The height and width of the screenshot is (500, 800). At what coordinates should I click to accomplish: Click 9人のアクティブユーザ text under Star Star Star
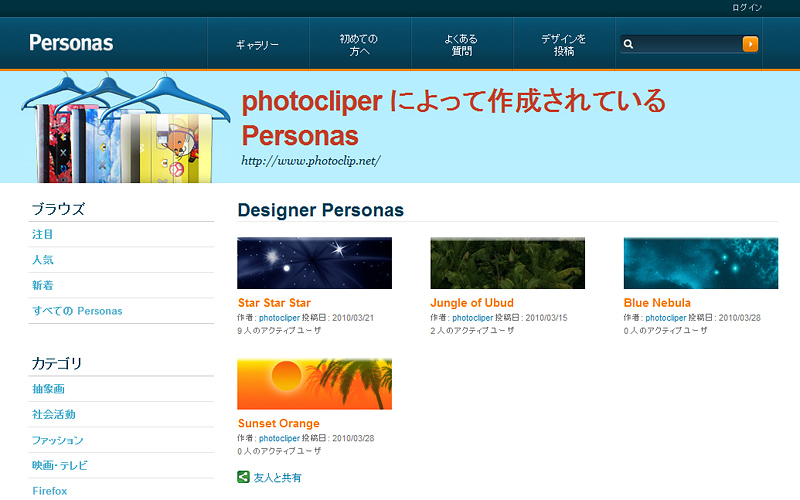pyautogui.click(x=279, y=331)
